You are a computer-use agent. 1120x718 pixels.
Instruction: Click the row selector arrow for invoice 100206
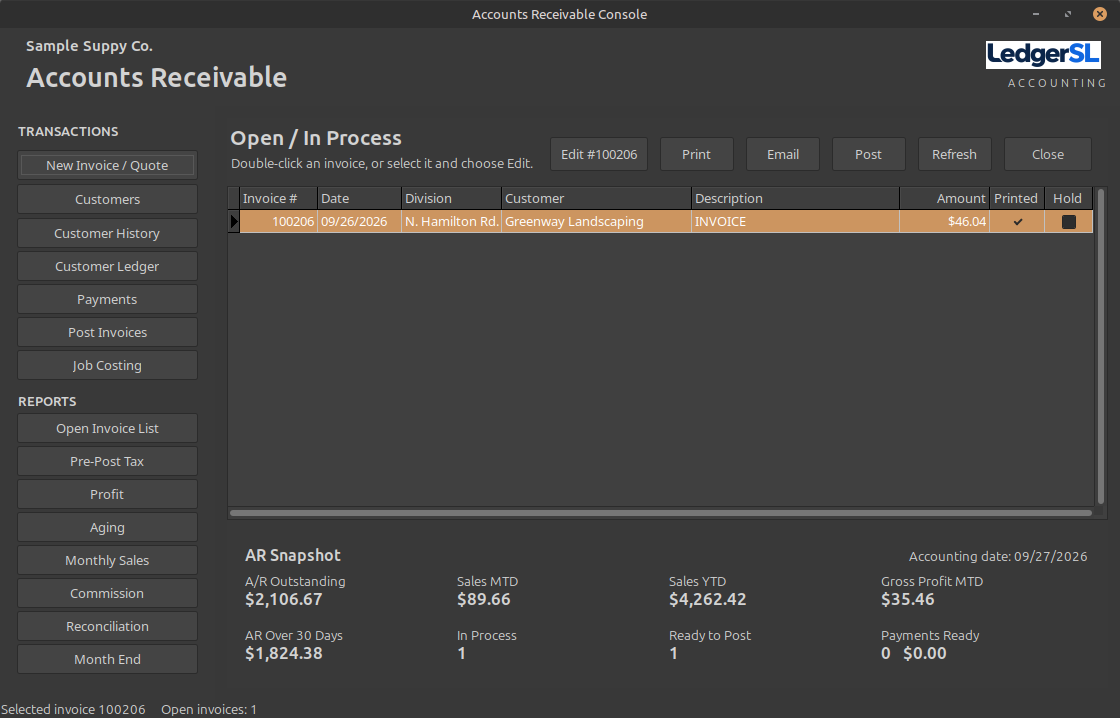click(x=234, y=221)
